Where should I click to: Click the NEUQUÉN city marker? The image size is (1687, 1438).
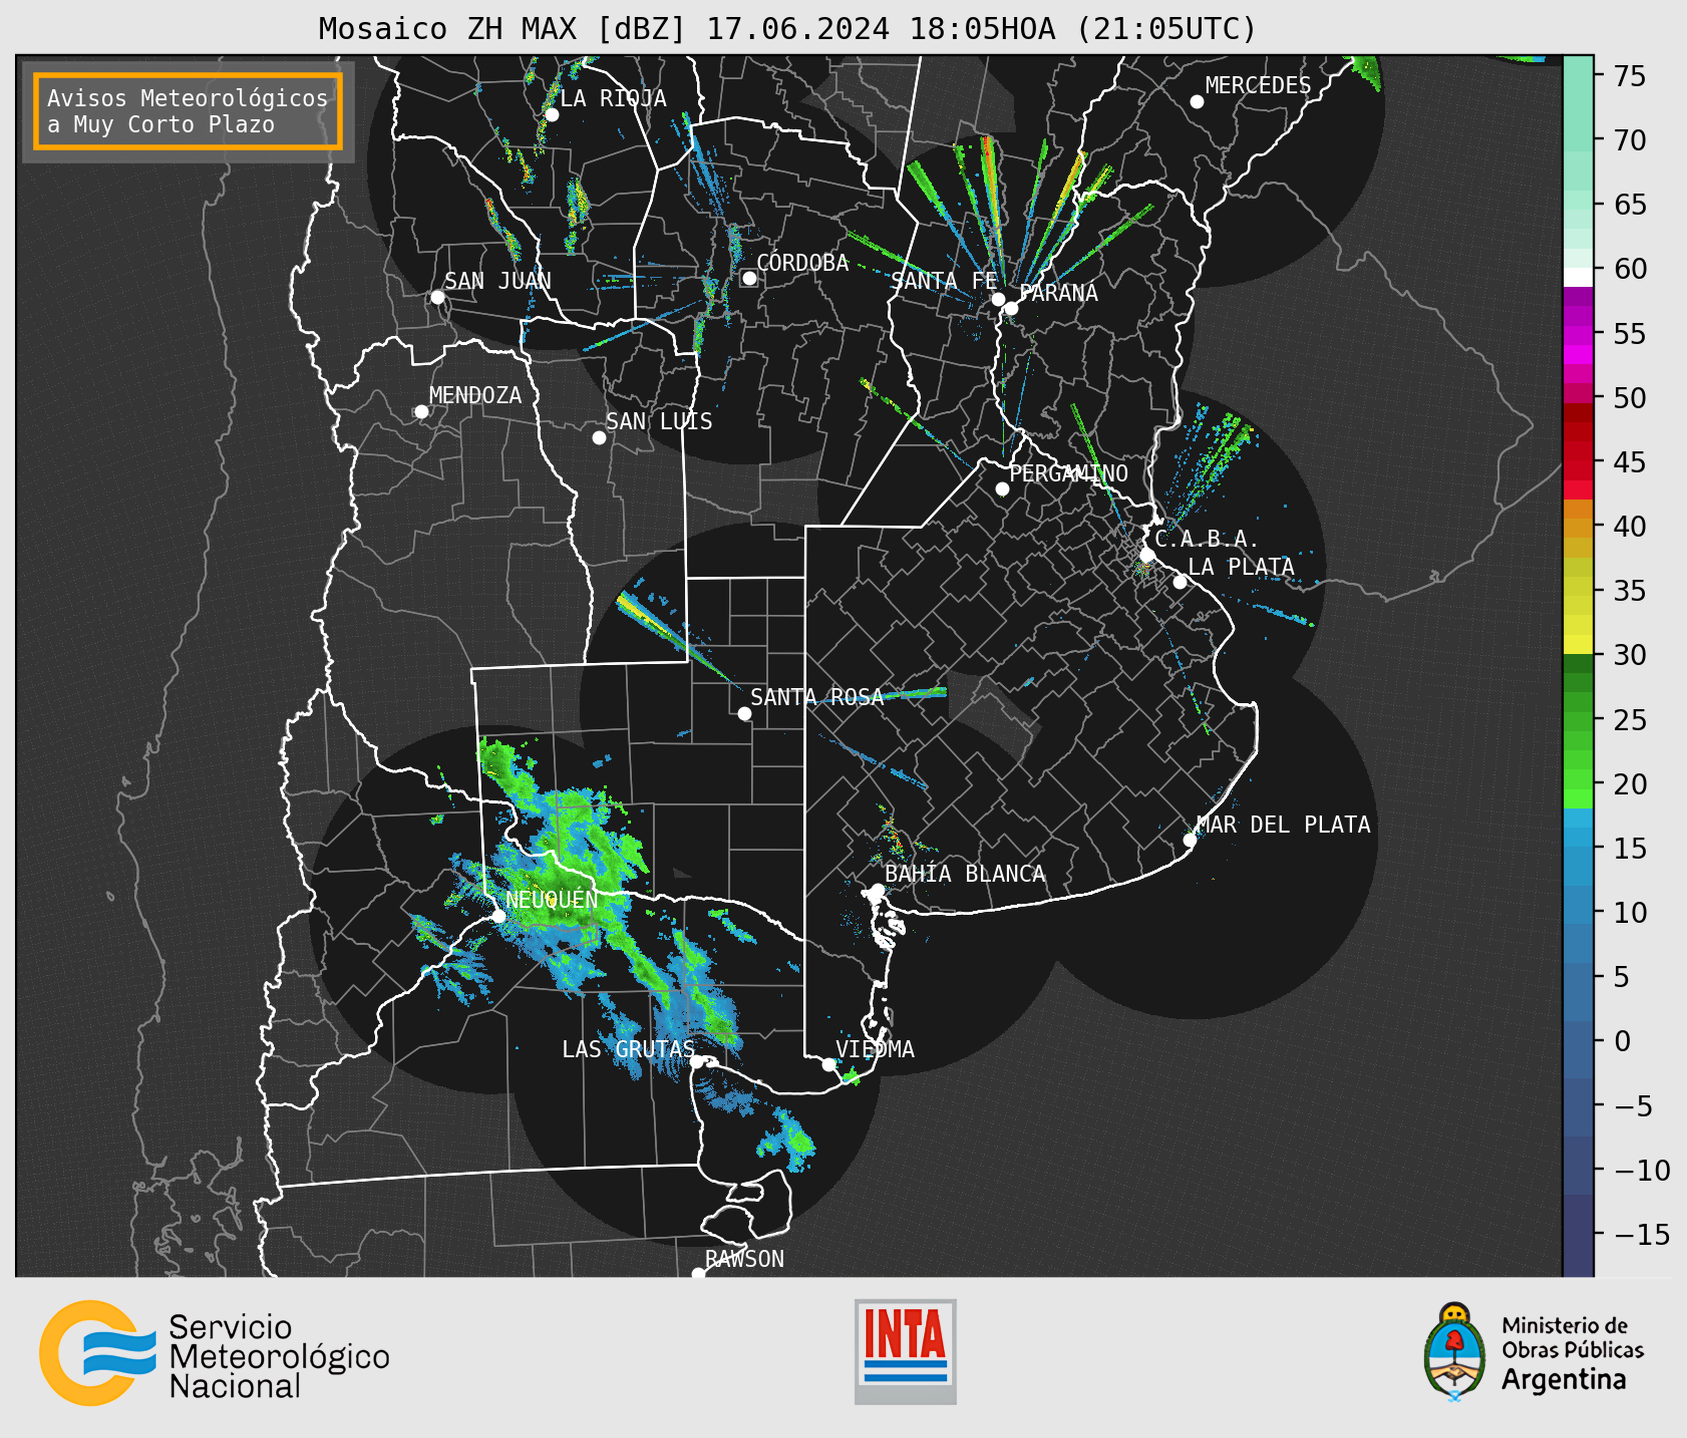[x=499, y=916]
